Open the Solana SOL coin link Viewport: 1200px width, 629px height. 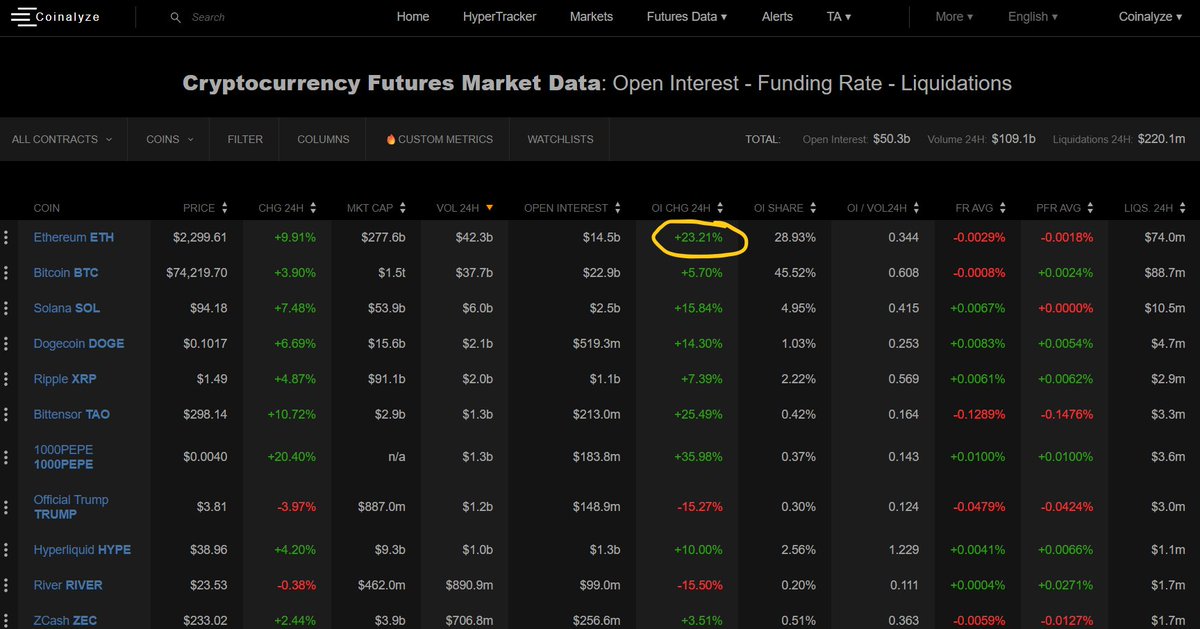(67, 308)
